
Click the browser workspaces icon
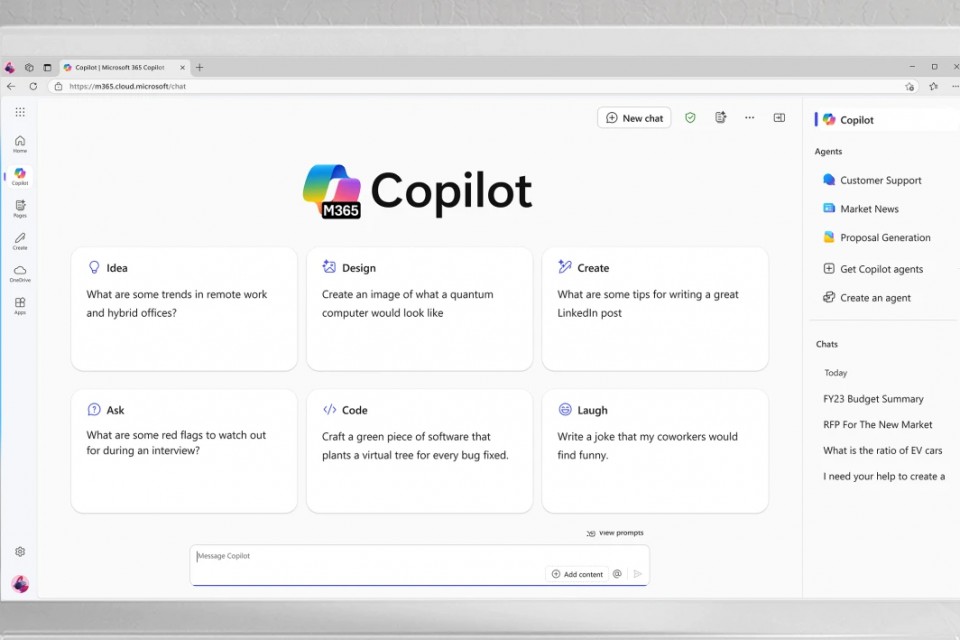(29, 67)
